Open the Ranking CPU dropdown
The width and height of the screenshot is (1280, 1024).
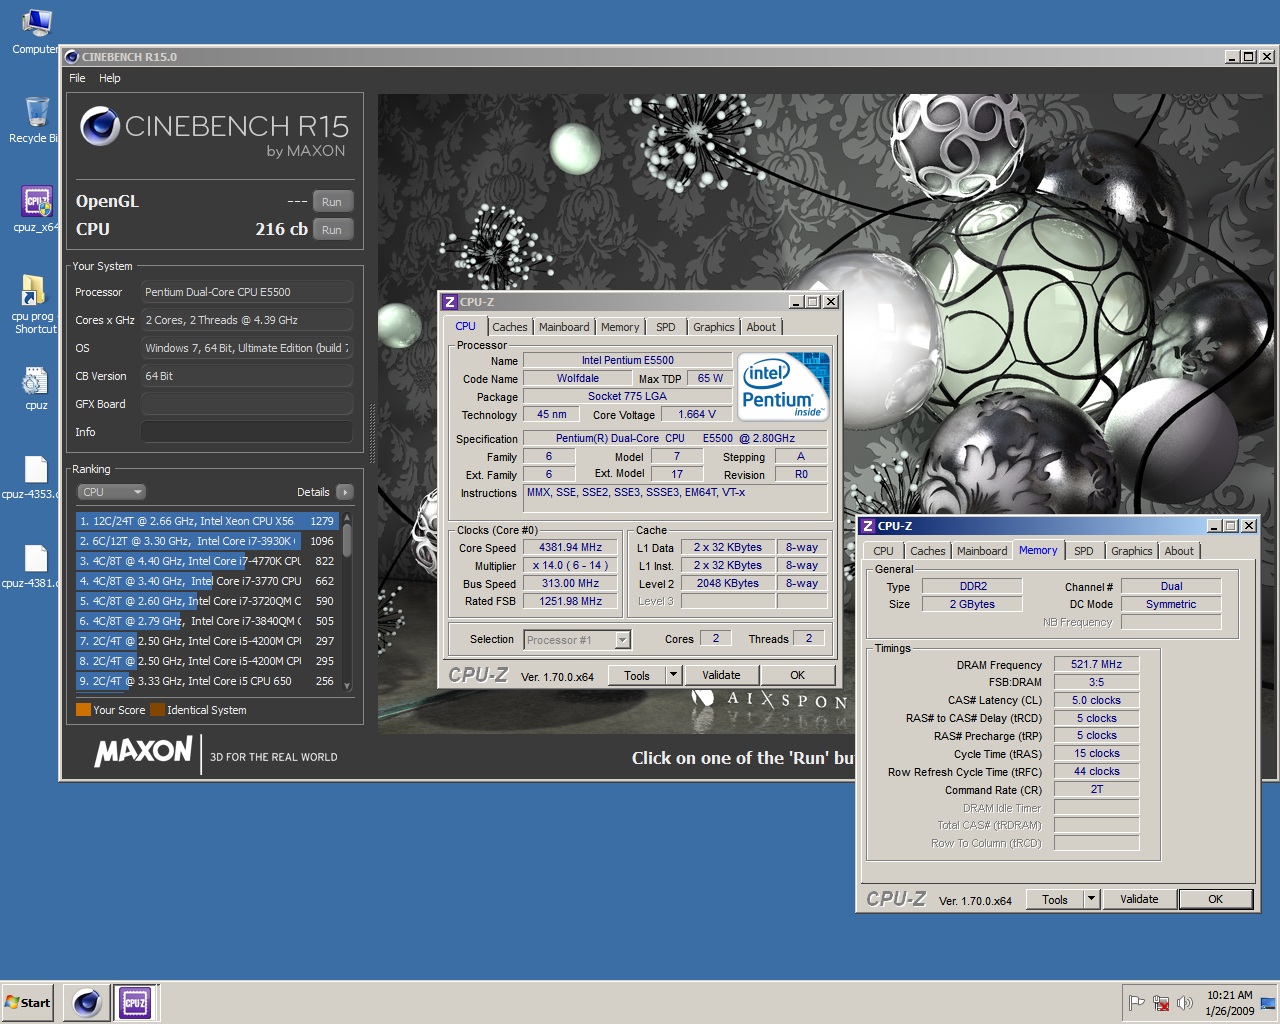(112, 492)
